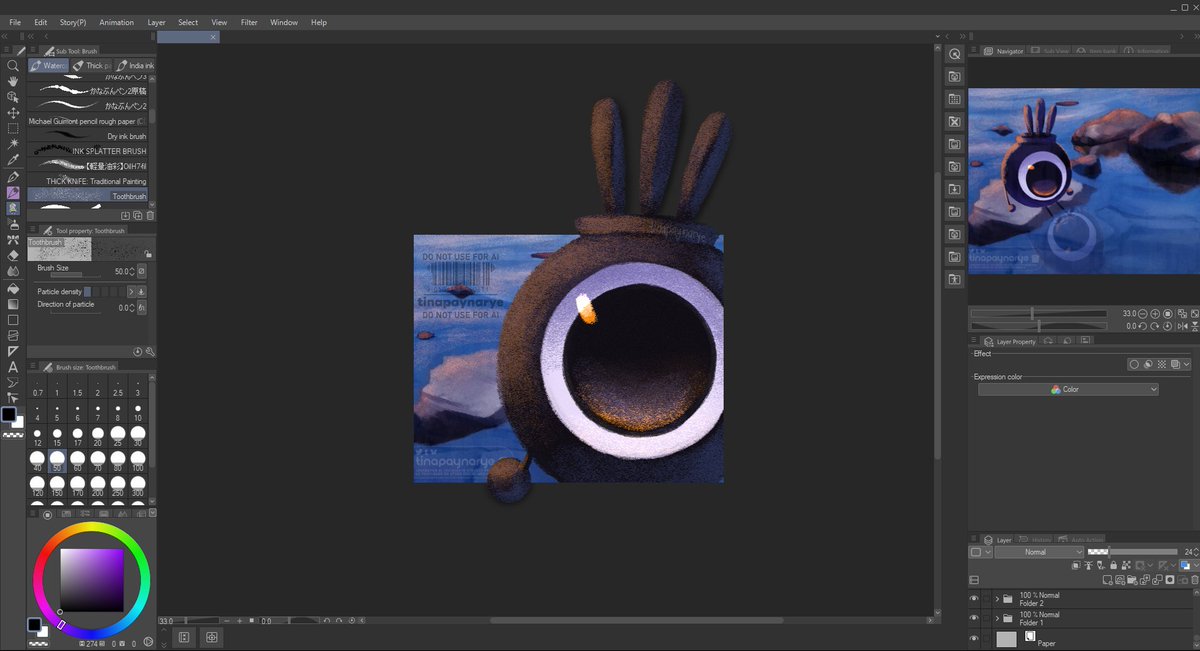
Task: Open Expression color dropdown
Action: (x=1068, y=389)
